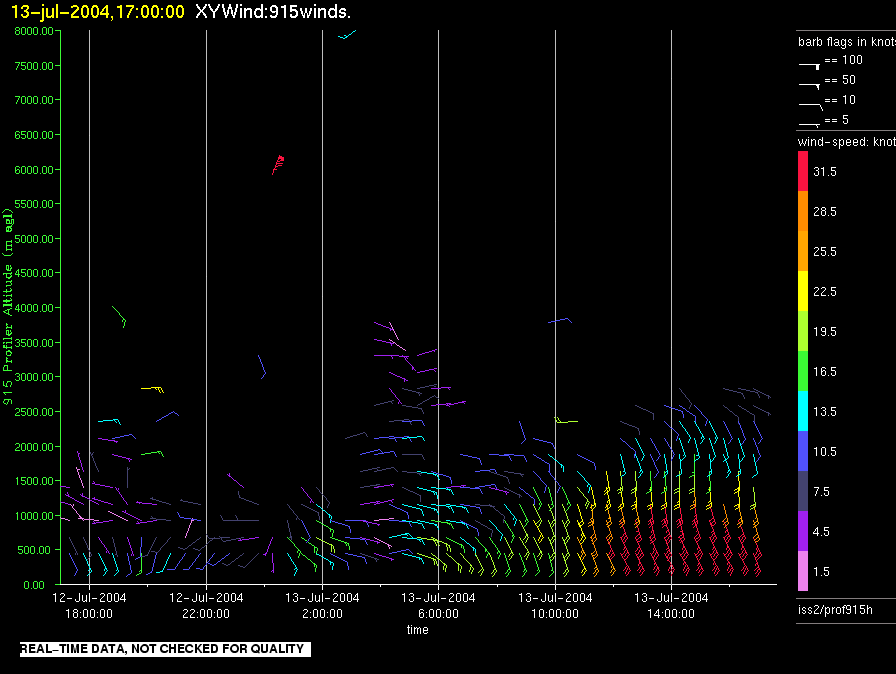Screen dimensions: 896x674
Task: Click the 8000.00 altitude axis label
Action: click(34, 31)
